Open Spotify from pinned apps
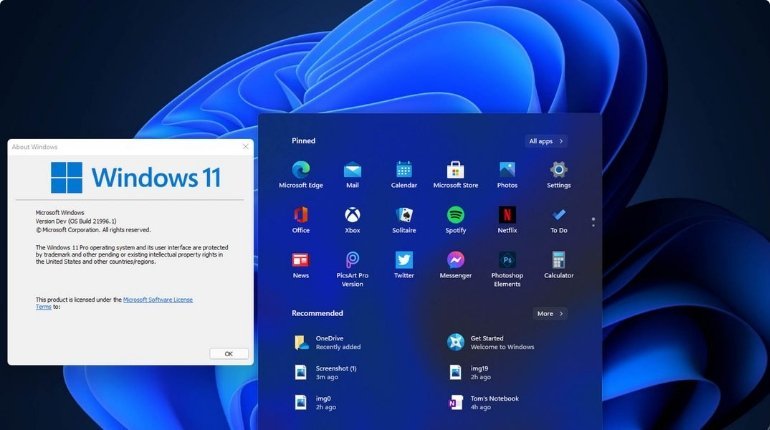The width and height of the screenshot is (770, 430). (x=455, y=219)
